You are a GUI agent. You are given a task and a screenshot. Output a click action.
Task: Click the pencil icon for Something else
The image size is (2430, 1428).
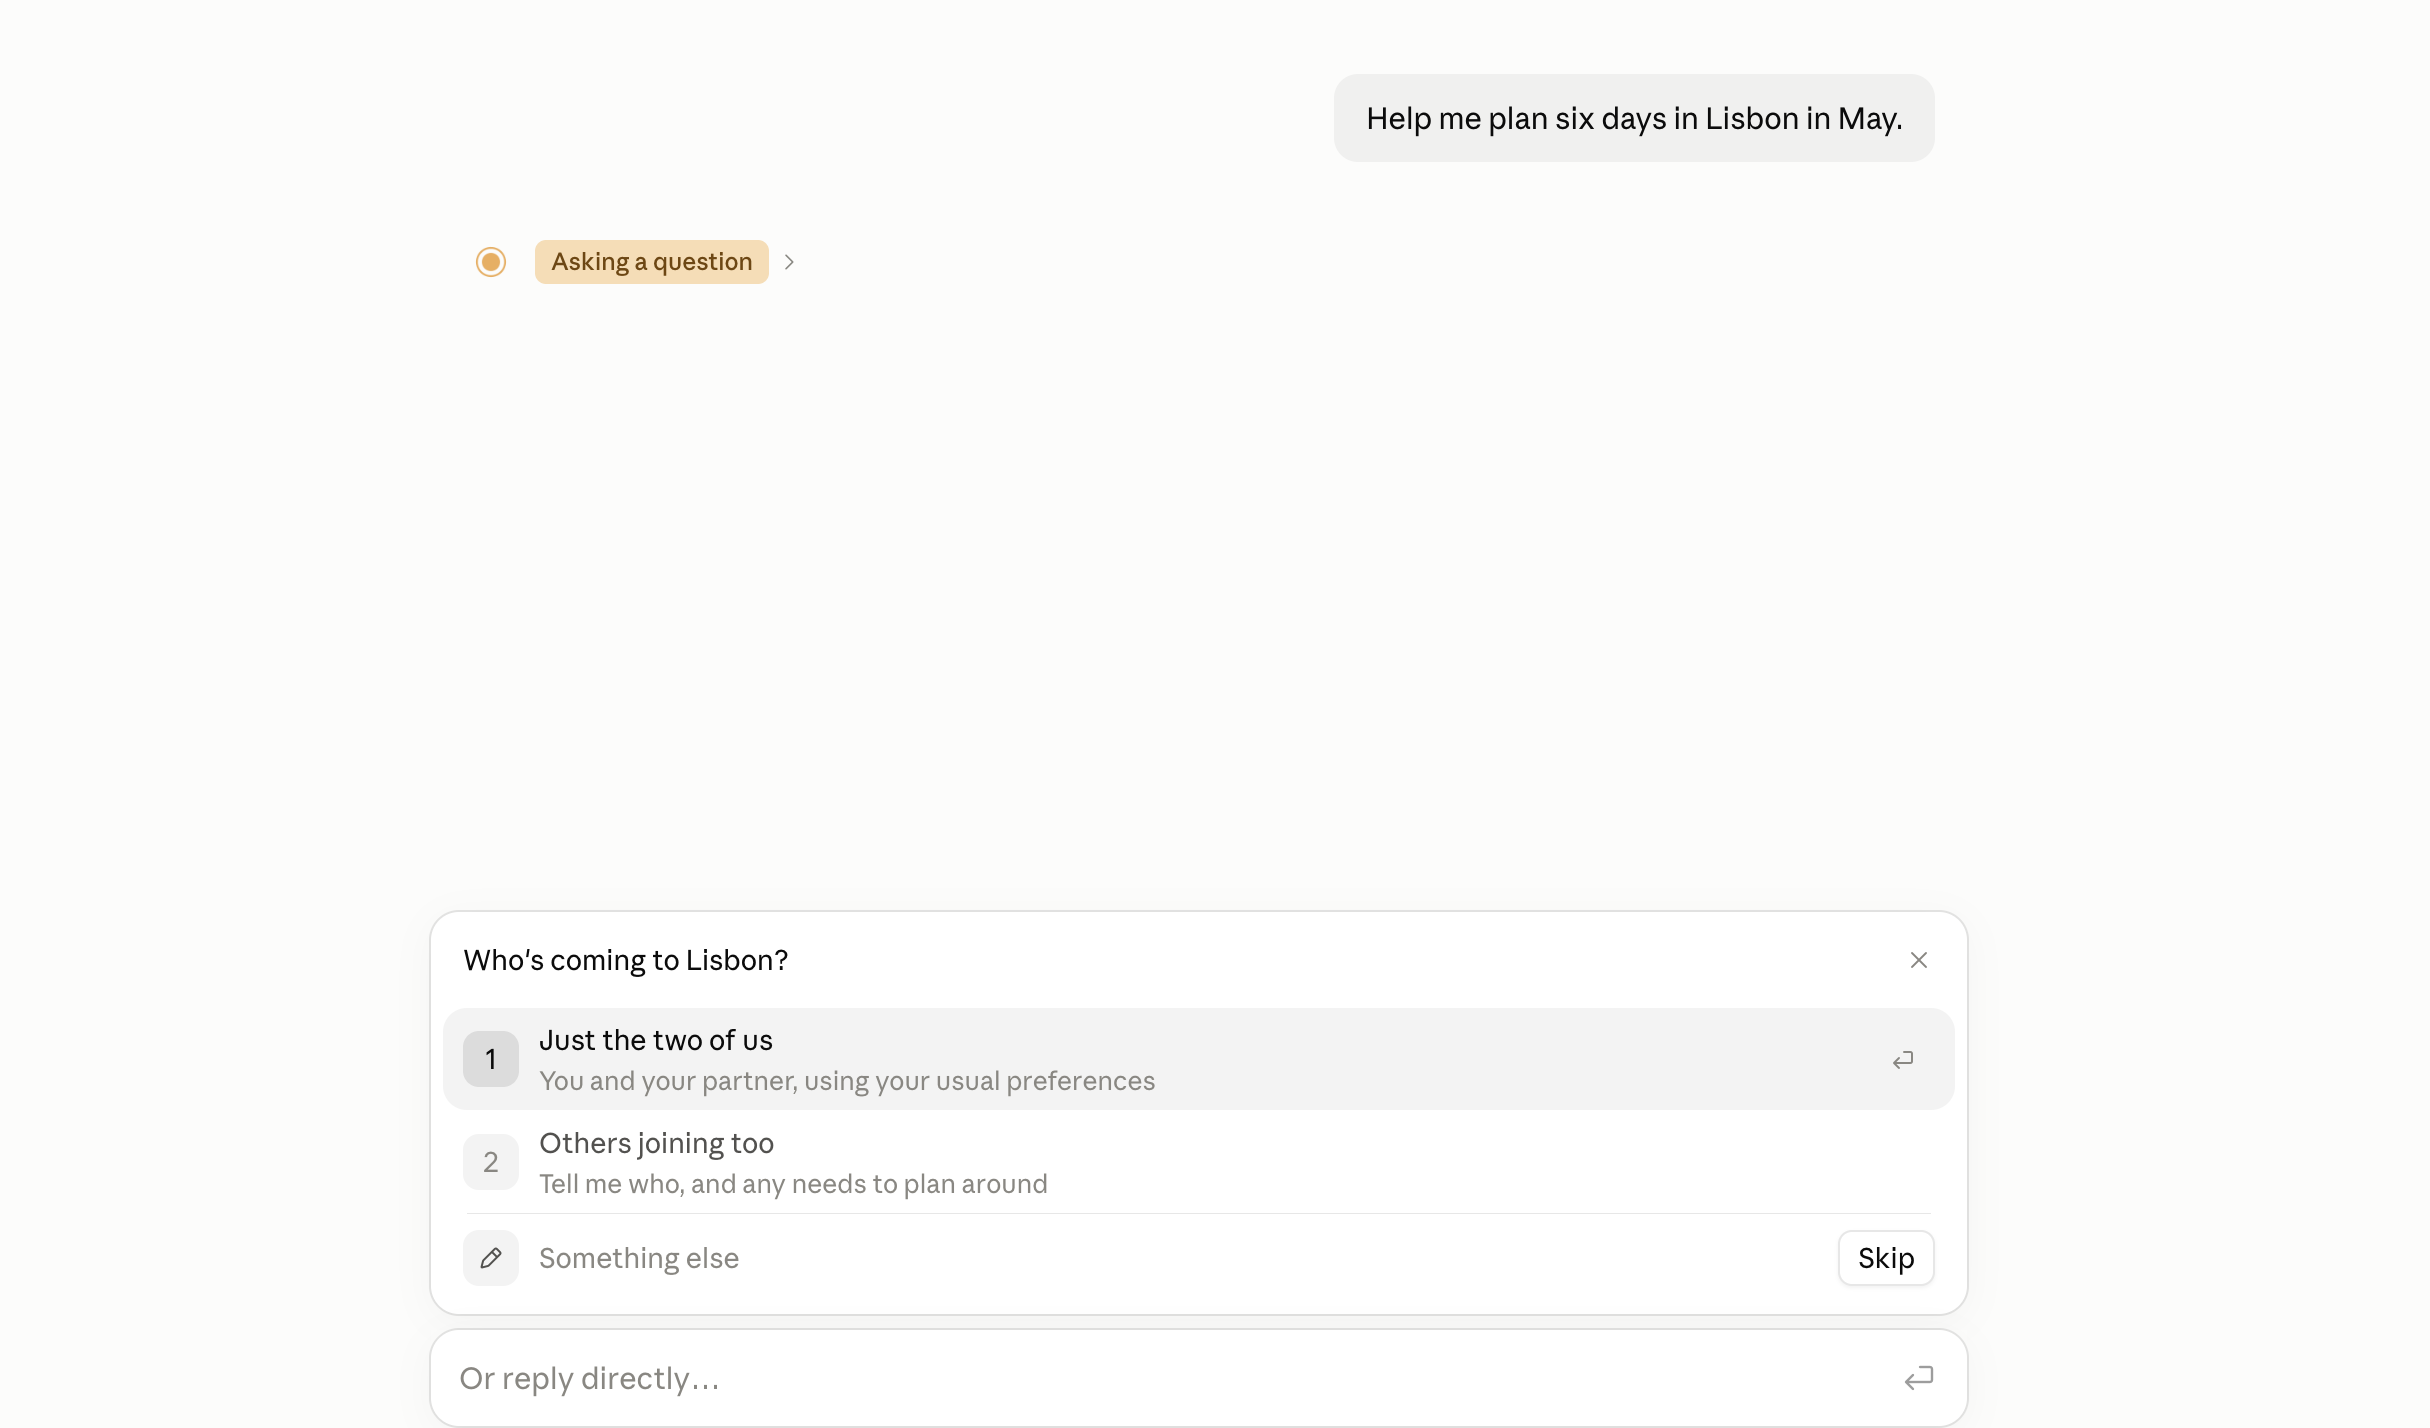(x=490, y=1258)
